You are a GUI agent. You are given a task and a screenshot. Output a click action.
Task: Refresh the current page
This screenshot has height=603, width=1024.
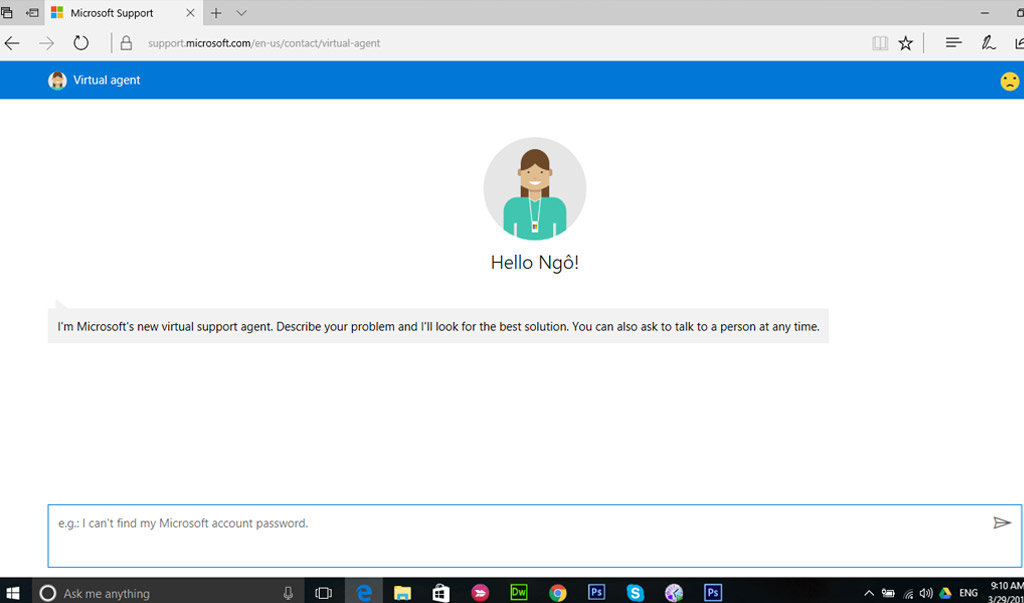point(81,43)
